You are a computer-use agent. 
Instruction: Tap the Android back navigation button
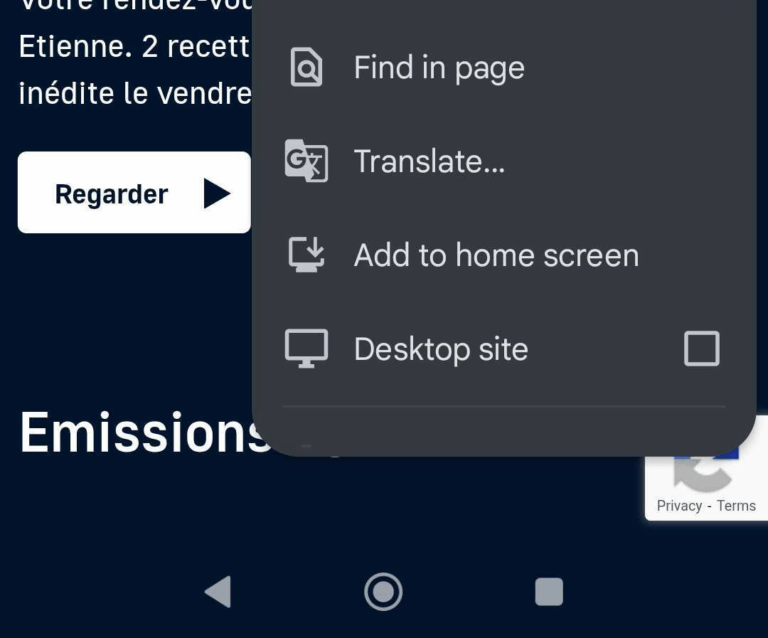click(217, 592)
